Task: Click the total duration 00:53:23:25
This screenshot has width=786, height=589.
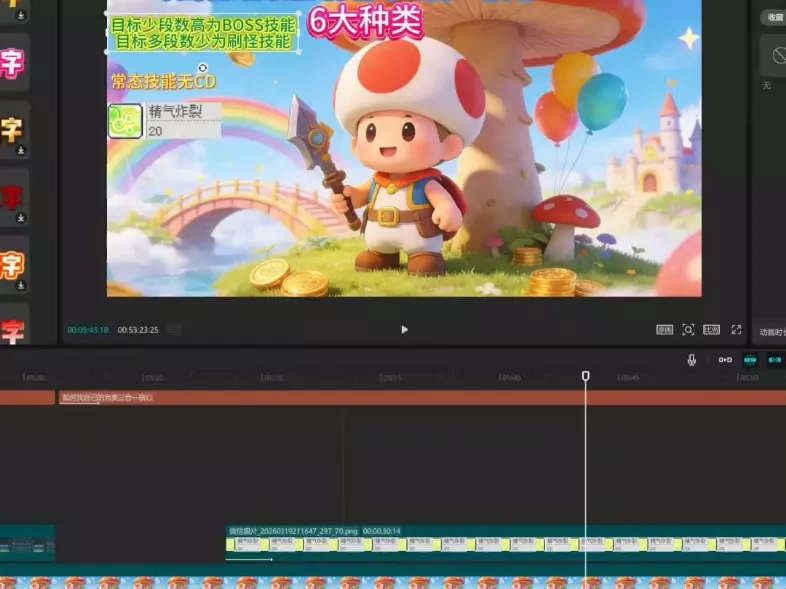Action: tap(138, 330)
